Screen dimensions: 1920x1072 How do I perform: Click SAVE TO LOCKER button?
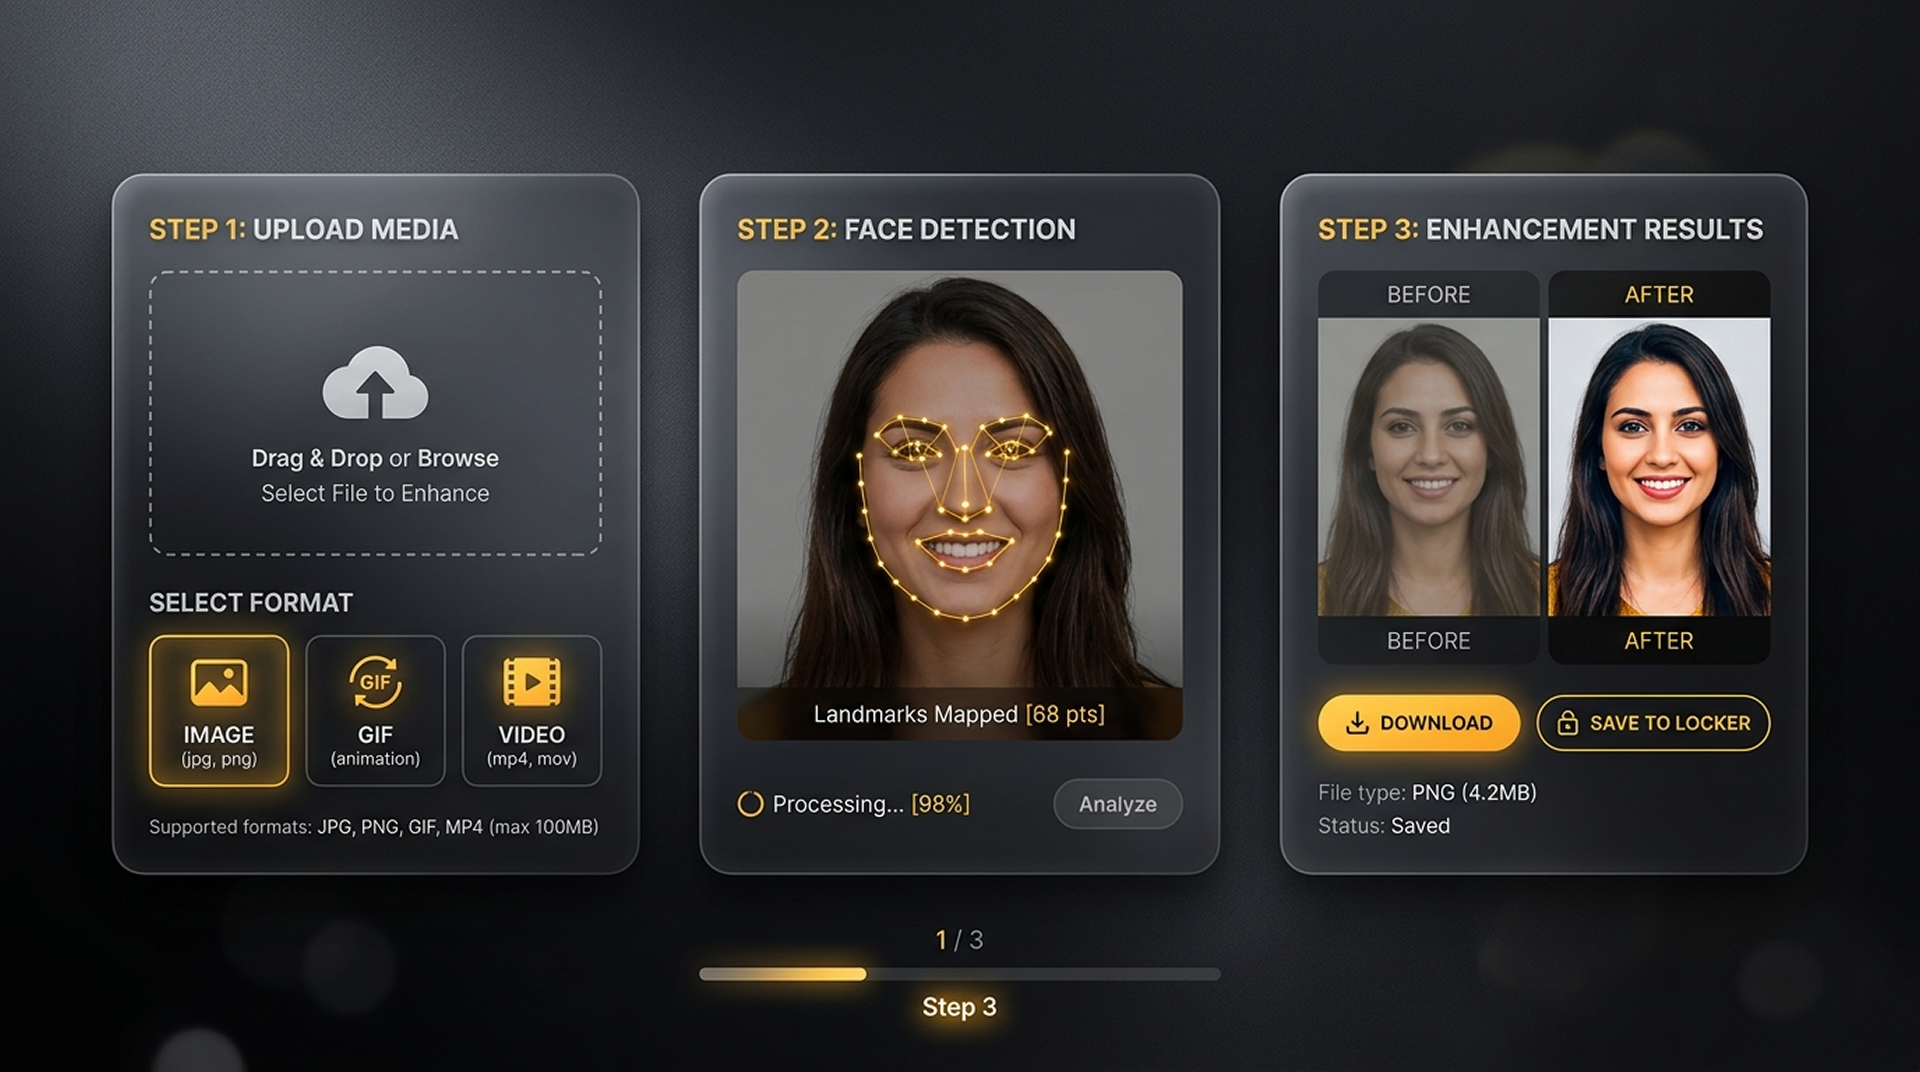click(1653, 723)
